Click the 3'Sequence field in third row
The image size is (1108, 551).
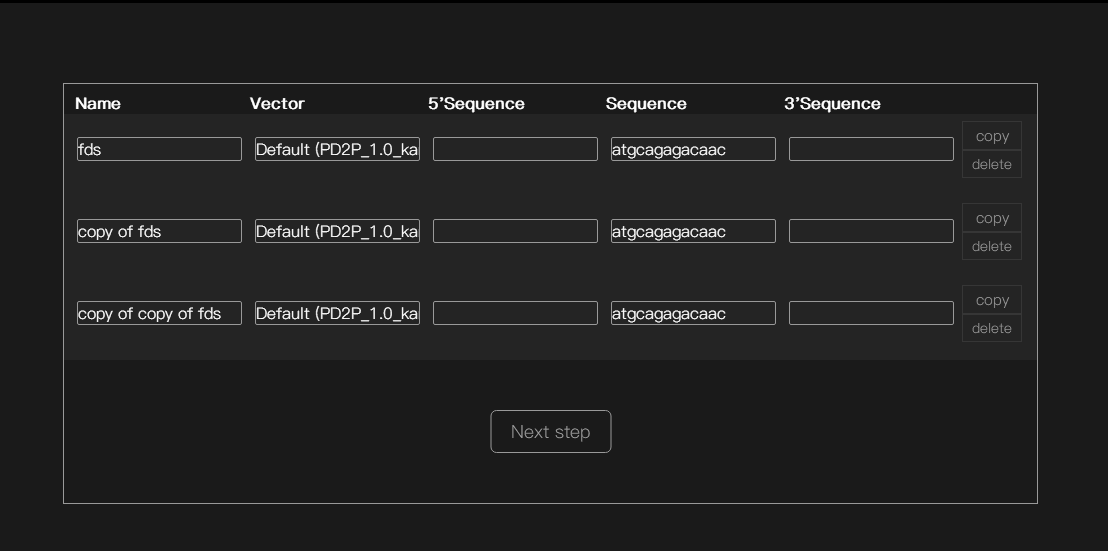click(x=871, y=313)
